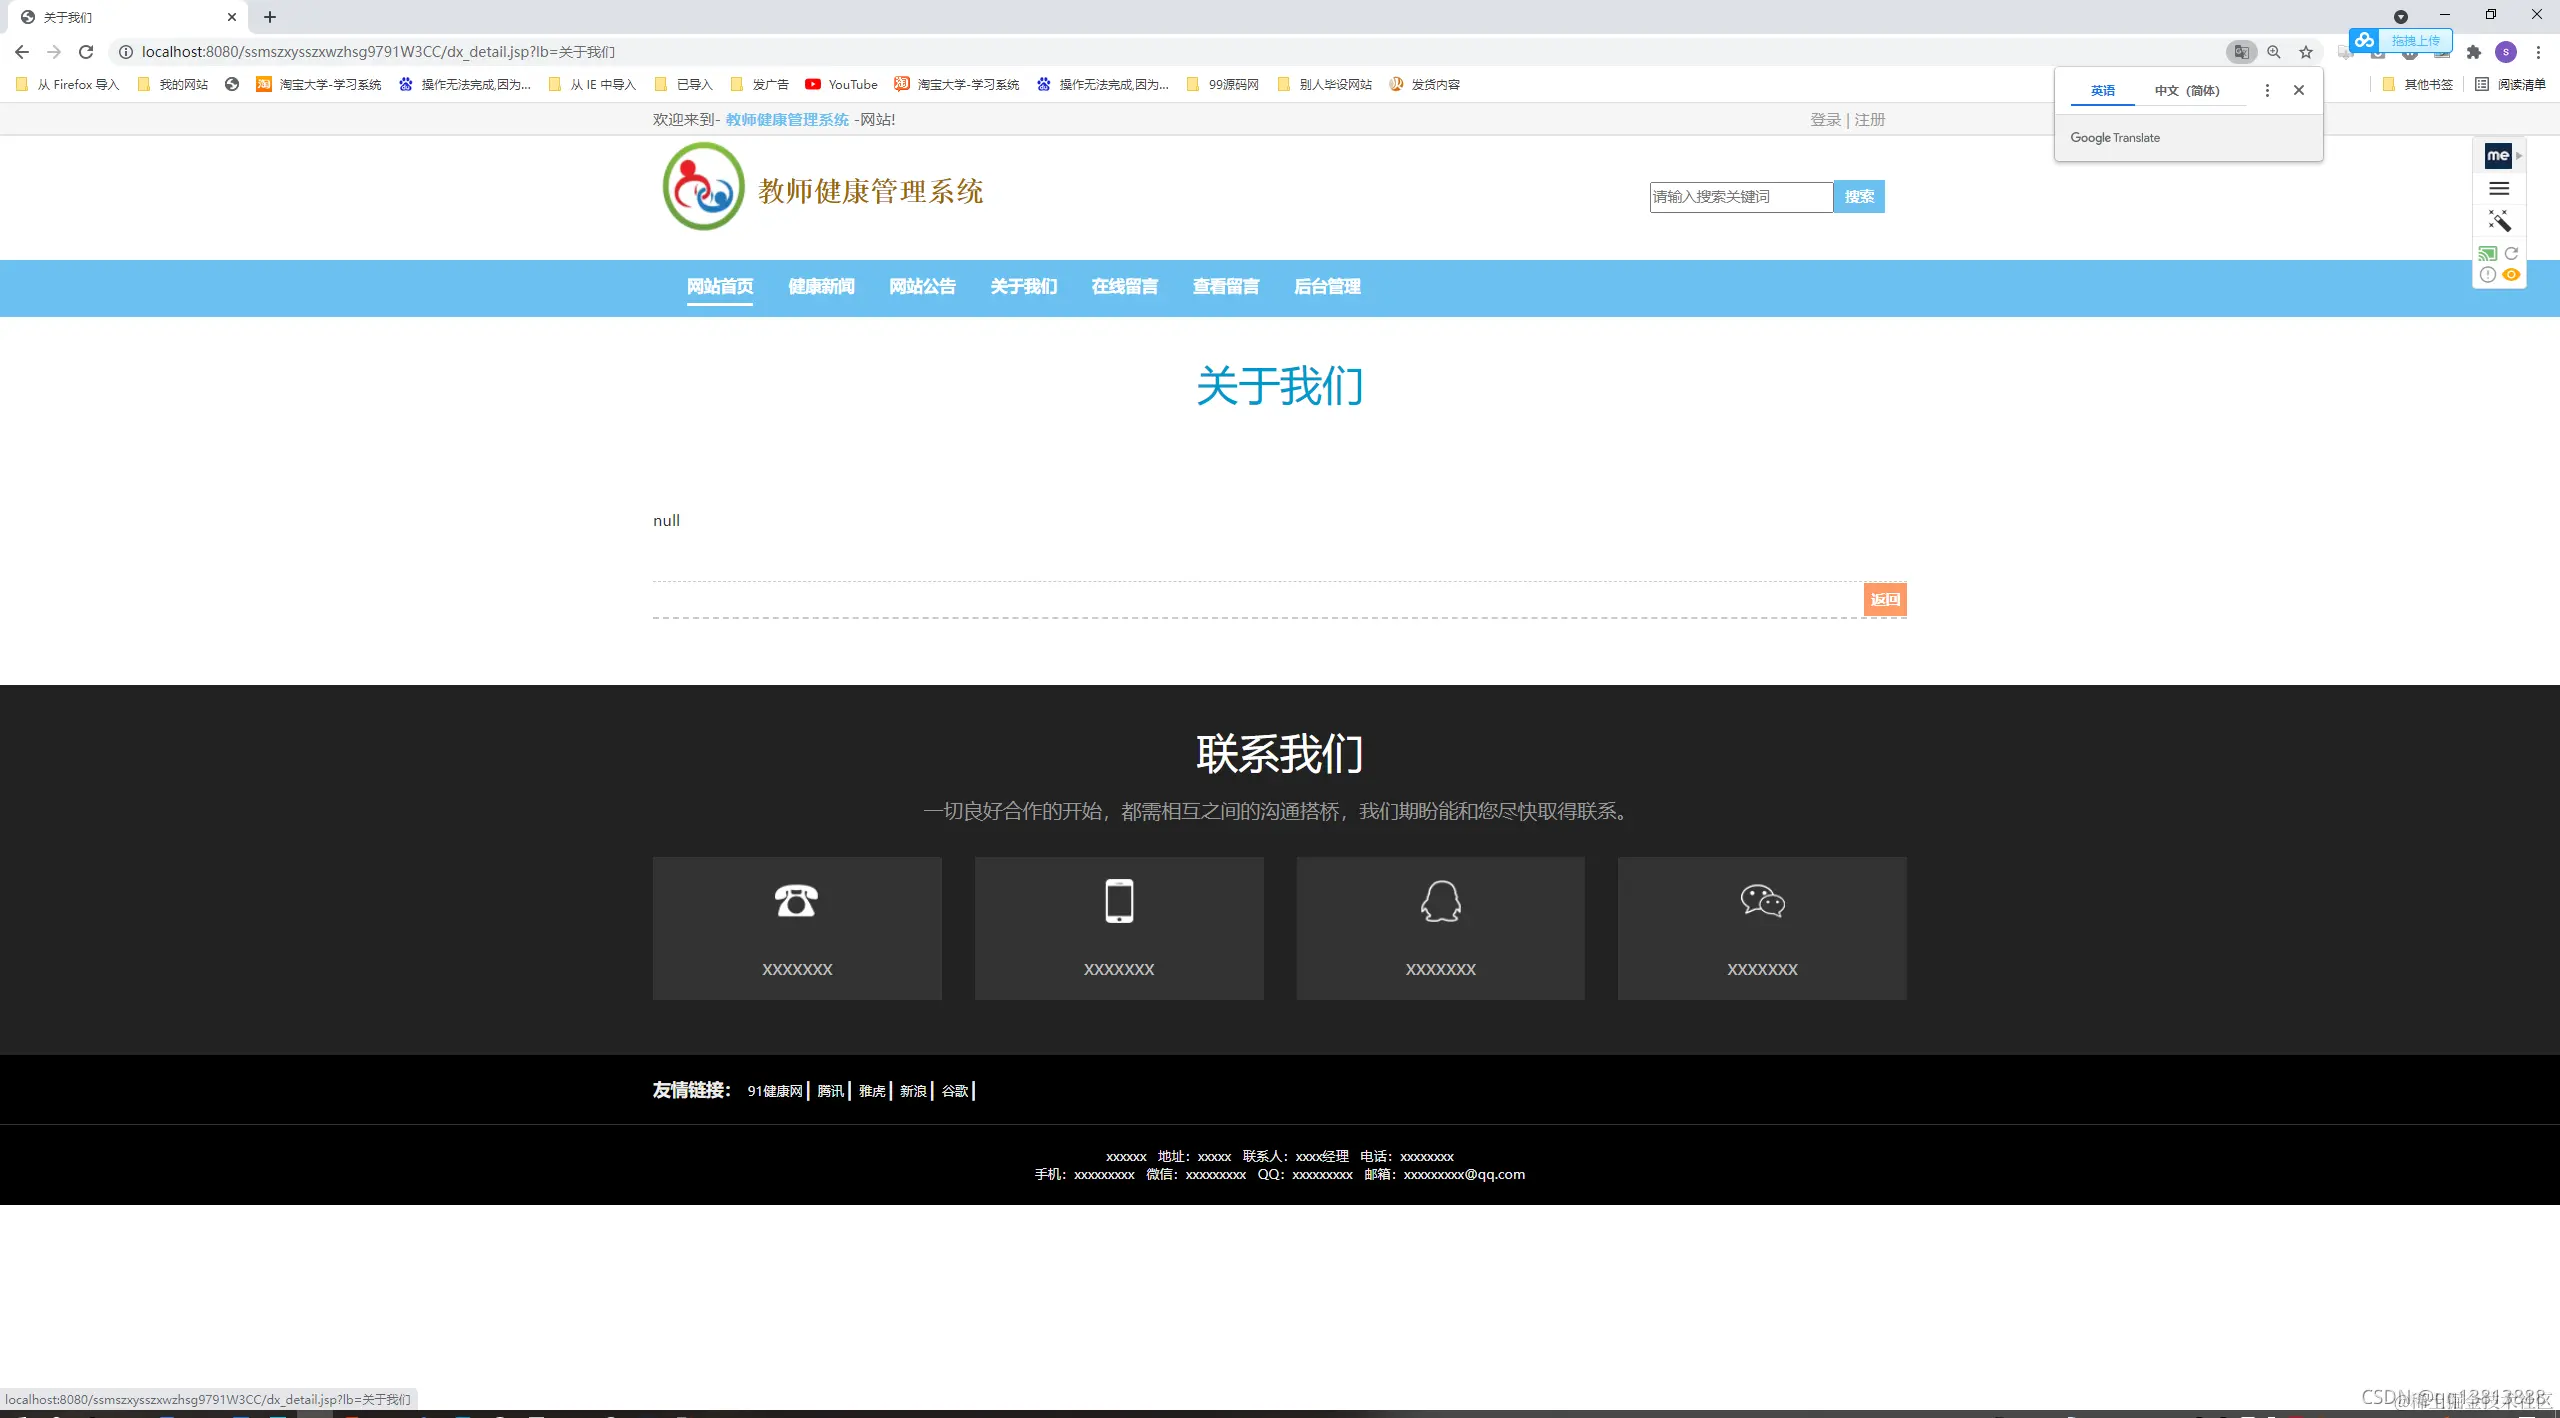2560x1418 pixels.
Task: Click the 教师健康管理系统 site logo
Action: click(701, 186)
